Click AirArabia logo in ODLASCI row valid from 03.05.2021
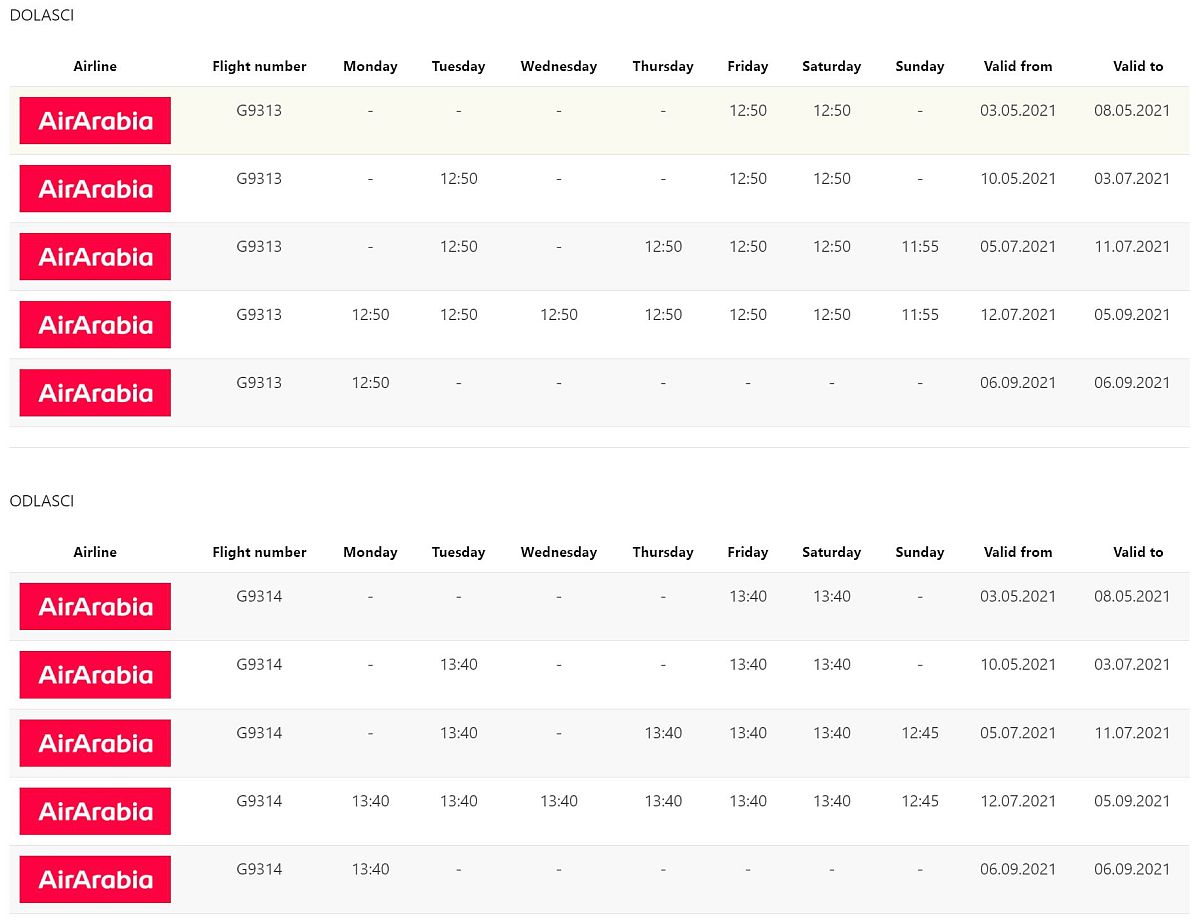 (95, 606)
